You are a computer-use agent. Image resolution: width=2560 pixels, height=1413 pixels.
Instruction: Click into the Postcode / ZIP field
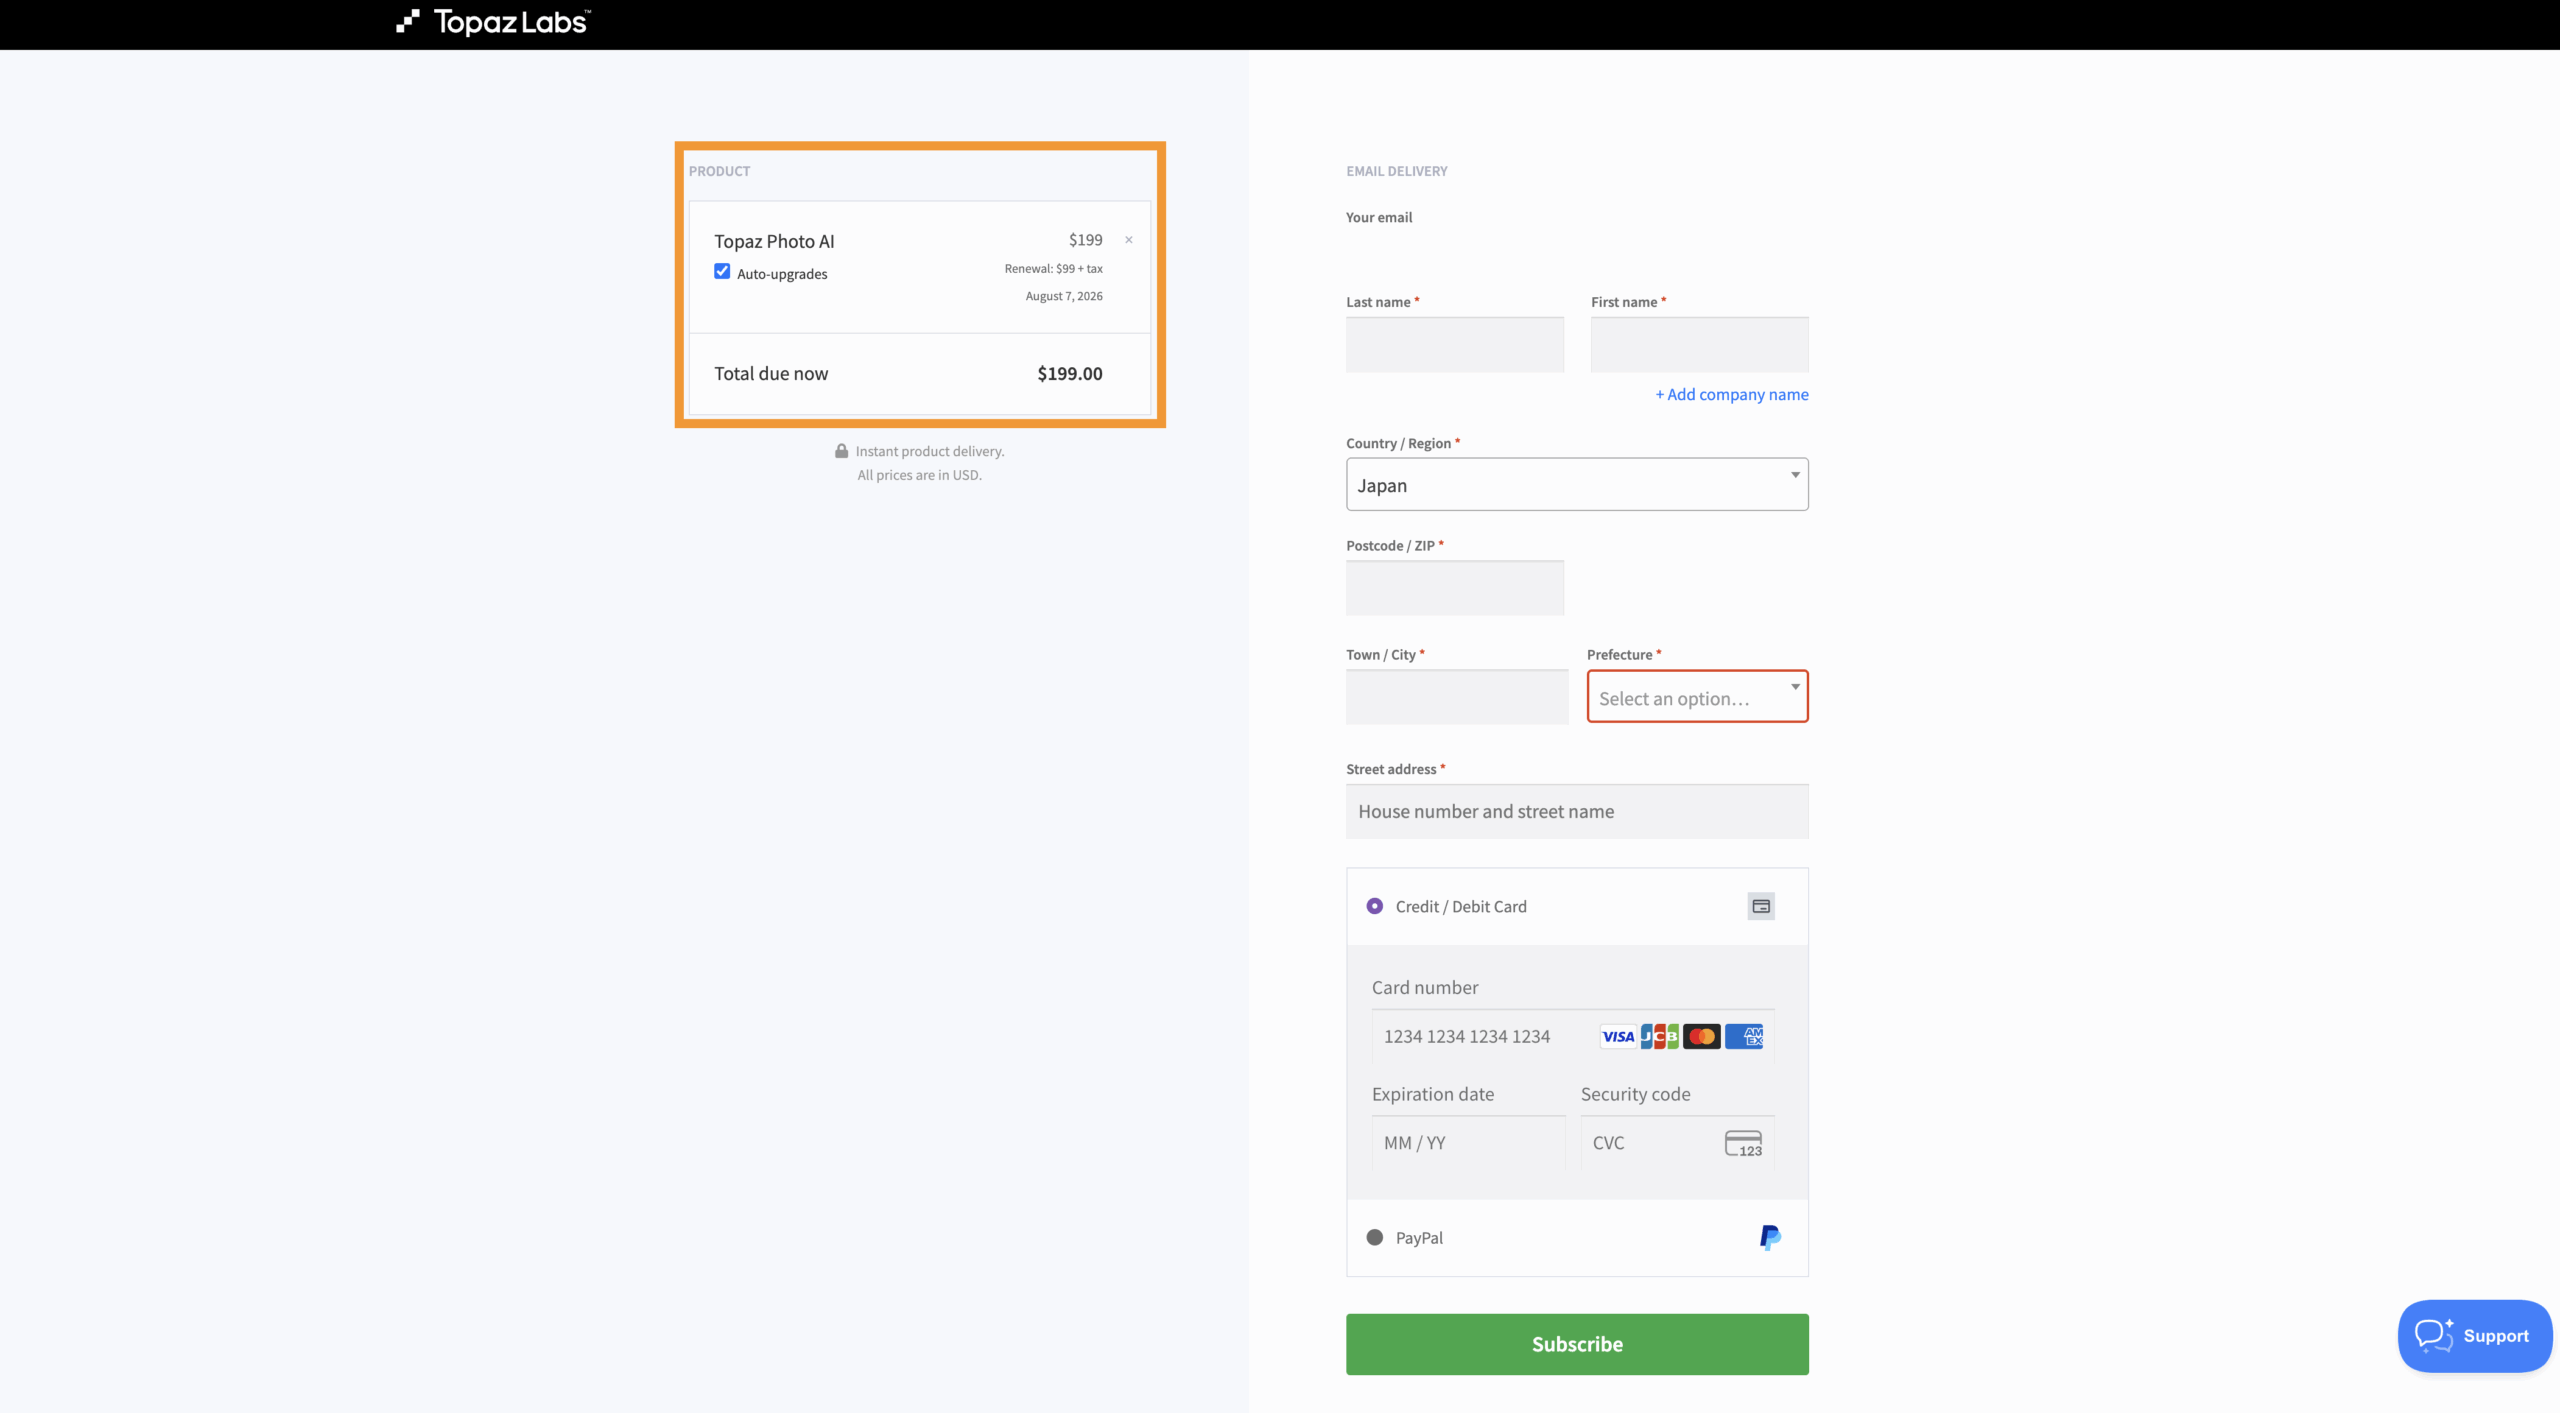[x=1455, y=588]
